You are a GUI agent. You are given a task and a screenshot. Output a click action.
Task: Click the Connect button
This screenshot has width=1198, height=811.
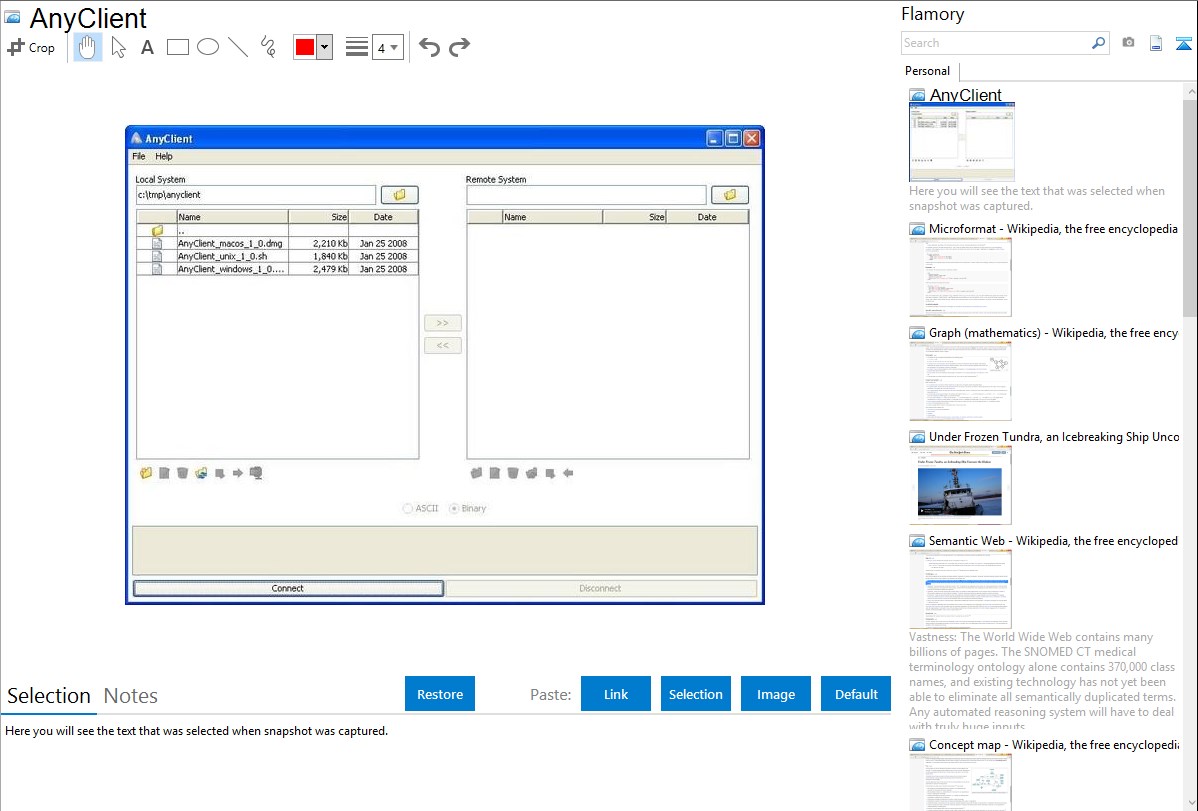(x=288, y=589)
